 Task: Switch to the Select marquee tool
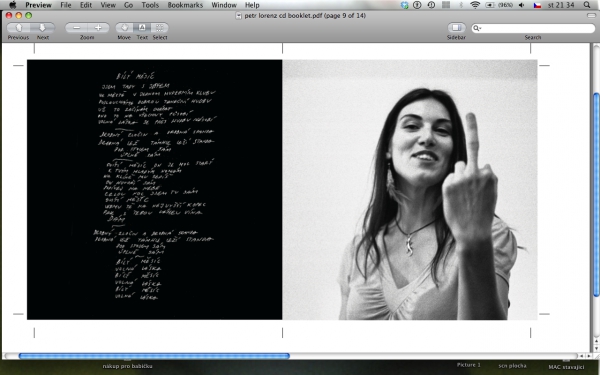coord(160,28)
